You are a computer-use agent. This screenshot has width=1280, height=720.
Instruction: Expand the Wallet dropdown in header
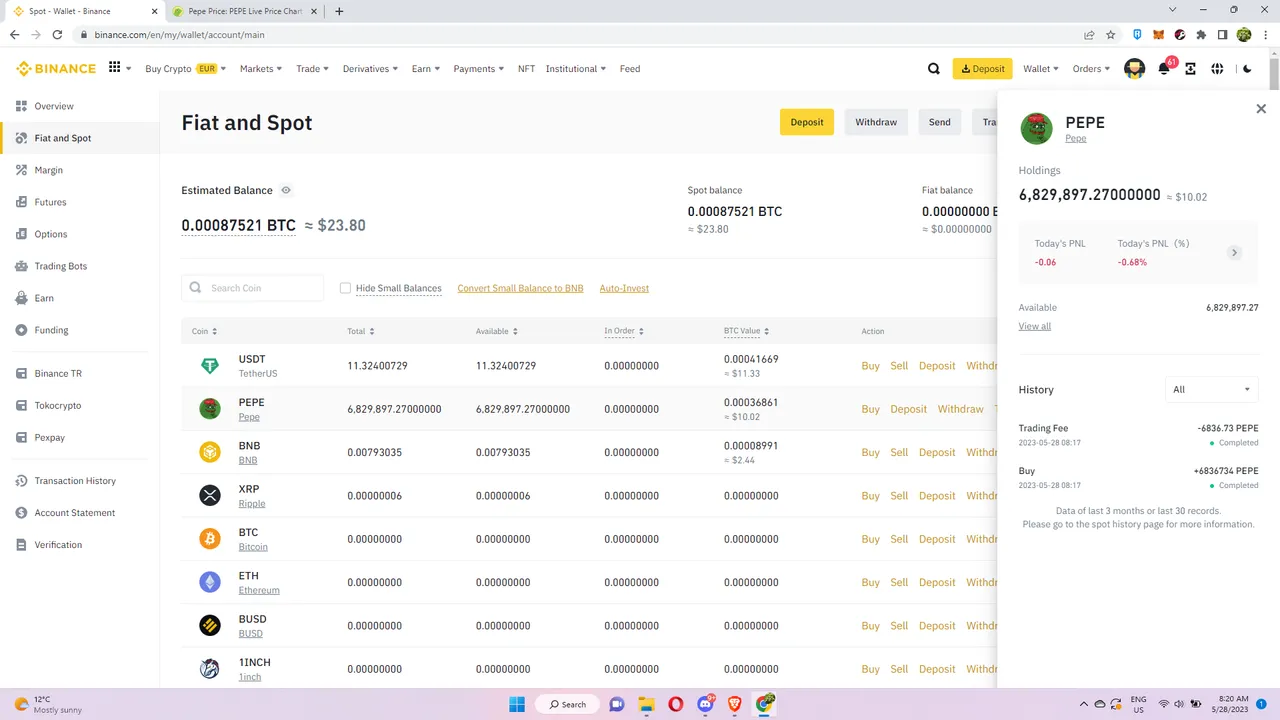1041,69
